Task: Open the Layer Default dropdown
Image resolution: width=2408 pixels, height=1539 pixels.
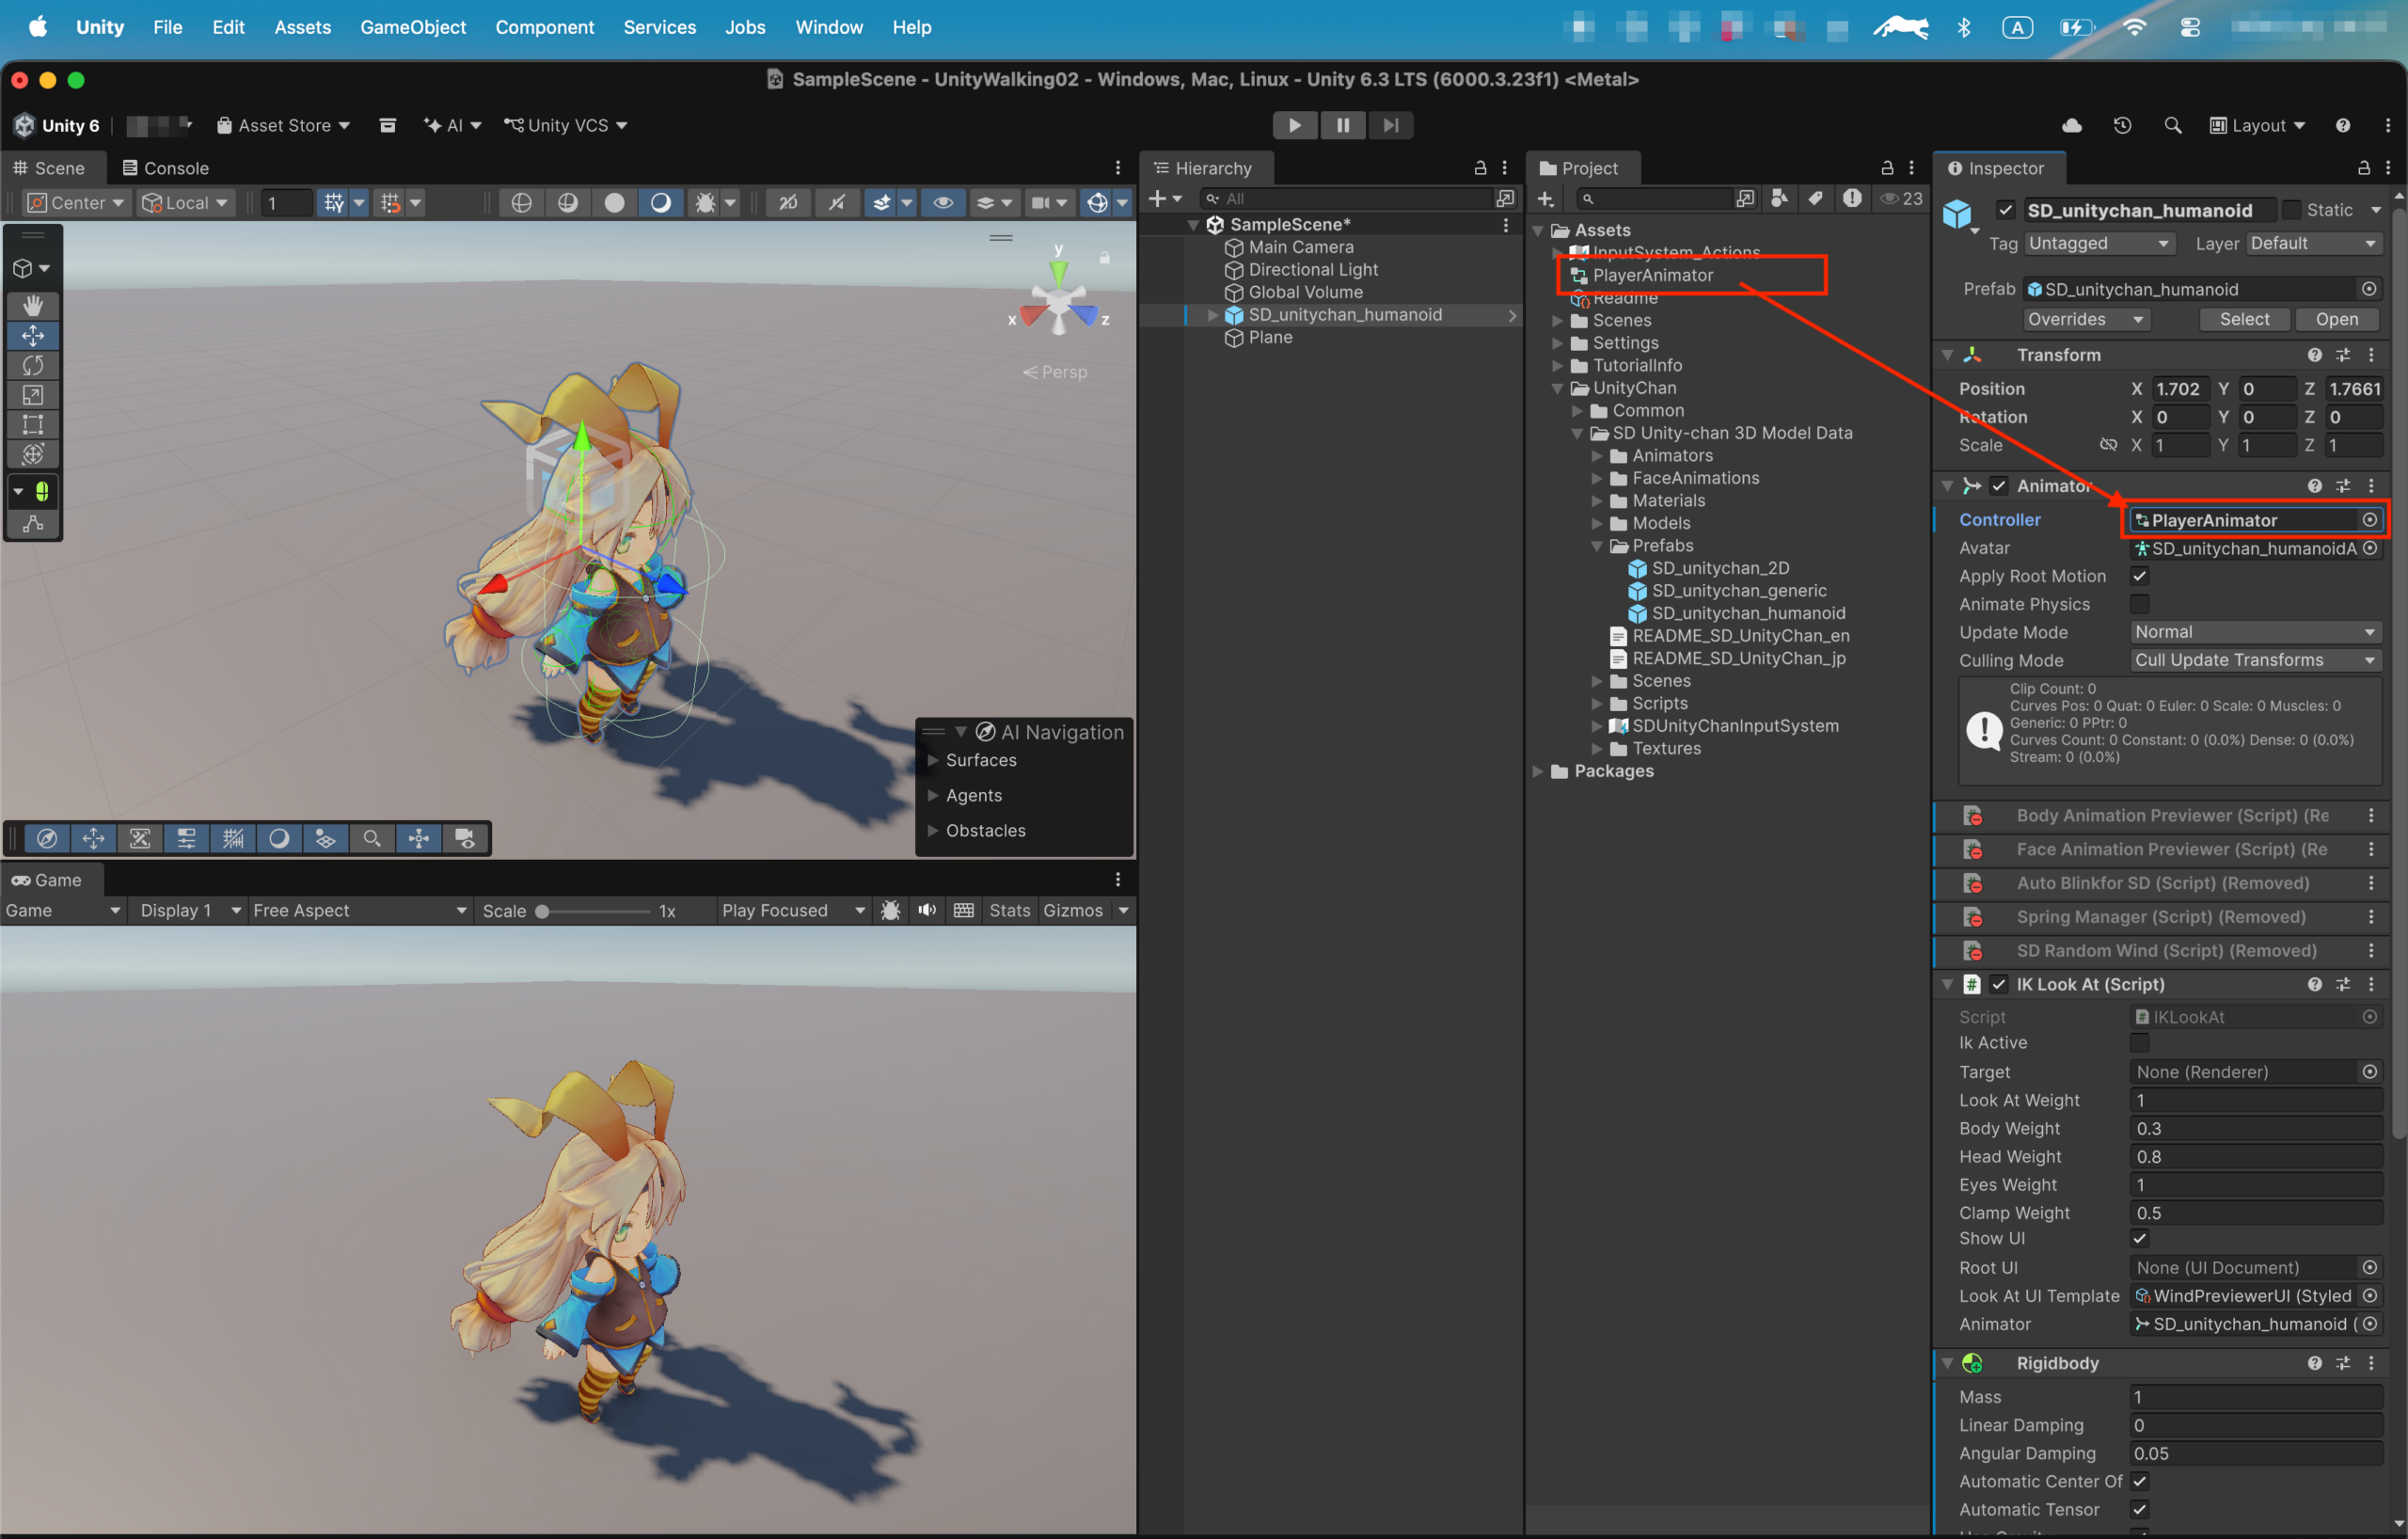Action: point(2314,243)
